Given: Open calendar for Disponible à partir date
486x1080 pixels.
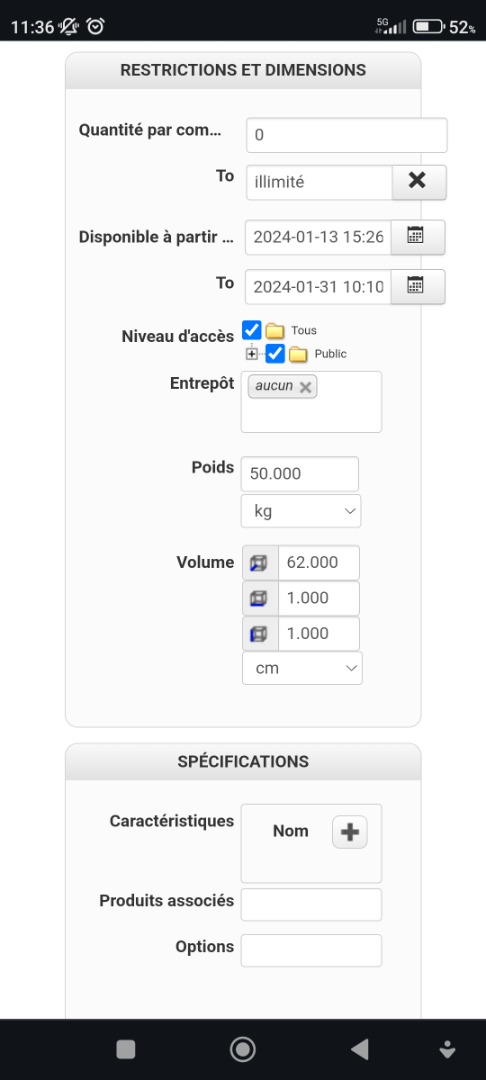Looking at the screenshot, I should point(417,238).
